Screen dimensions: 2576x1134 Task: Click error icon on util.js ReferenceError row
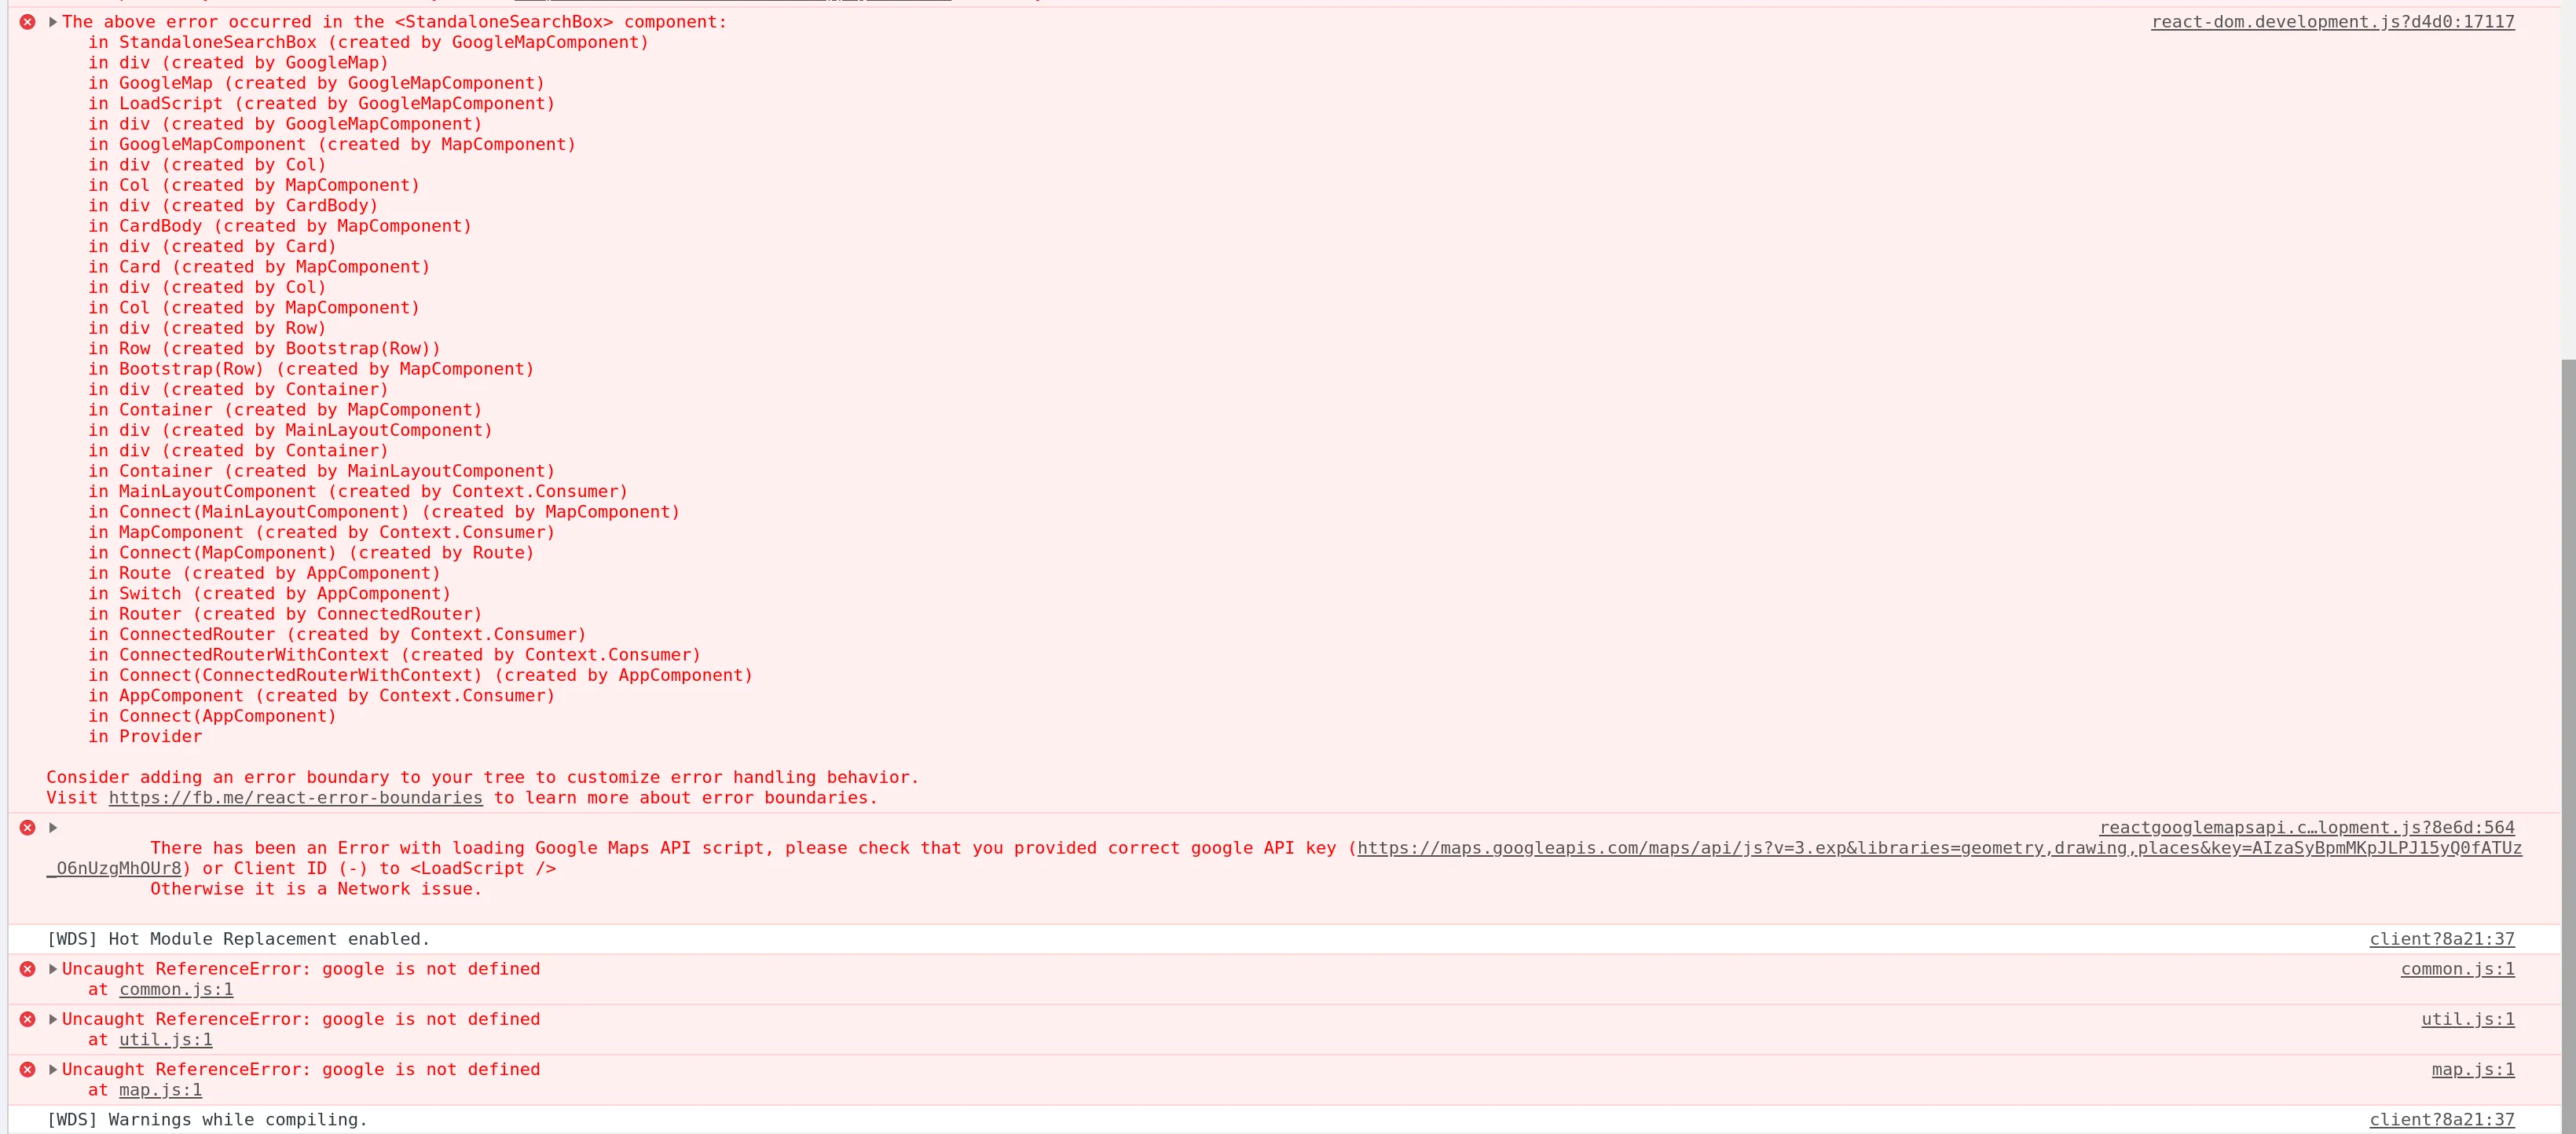tap(28, 1019)
